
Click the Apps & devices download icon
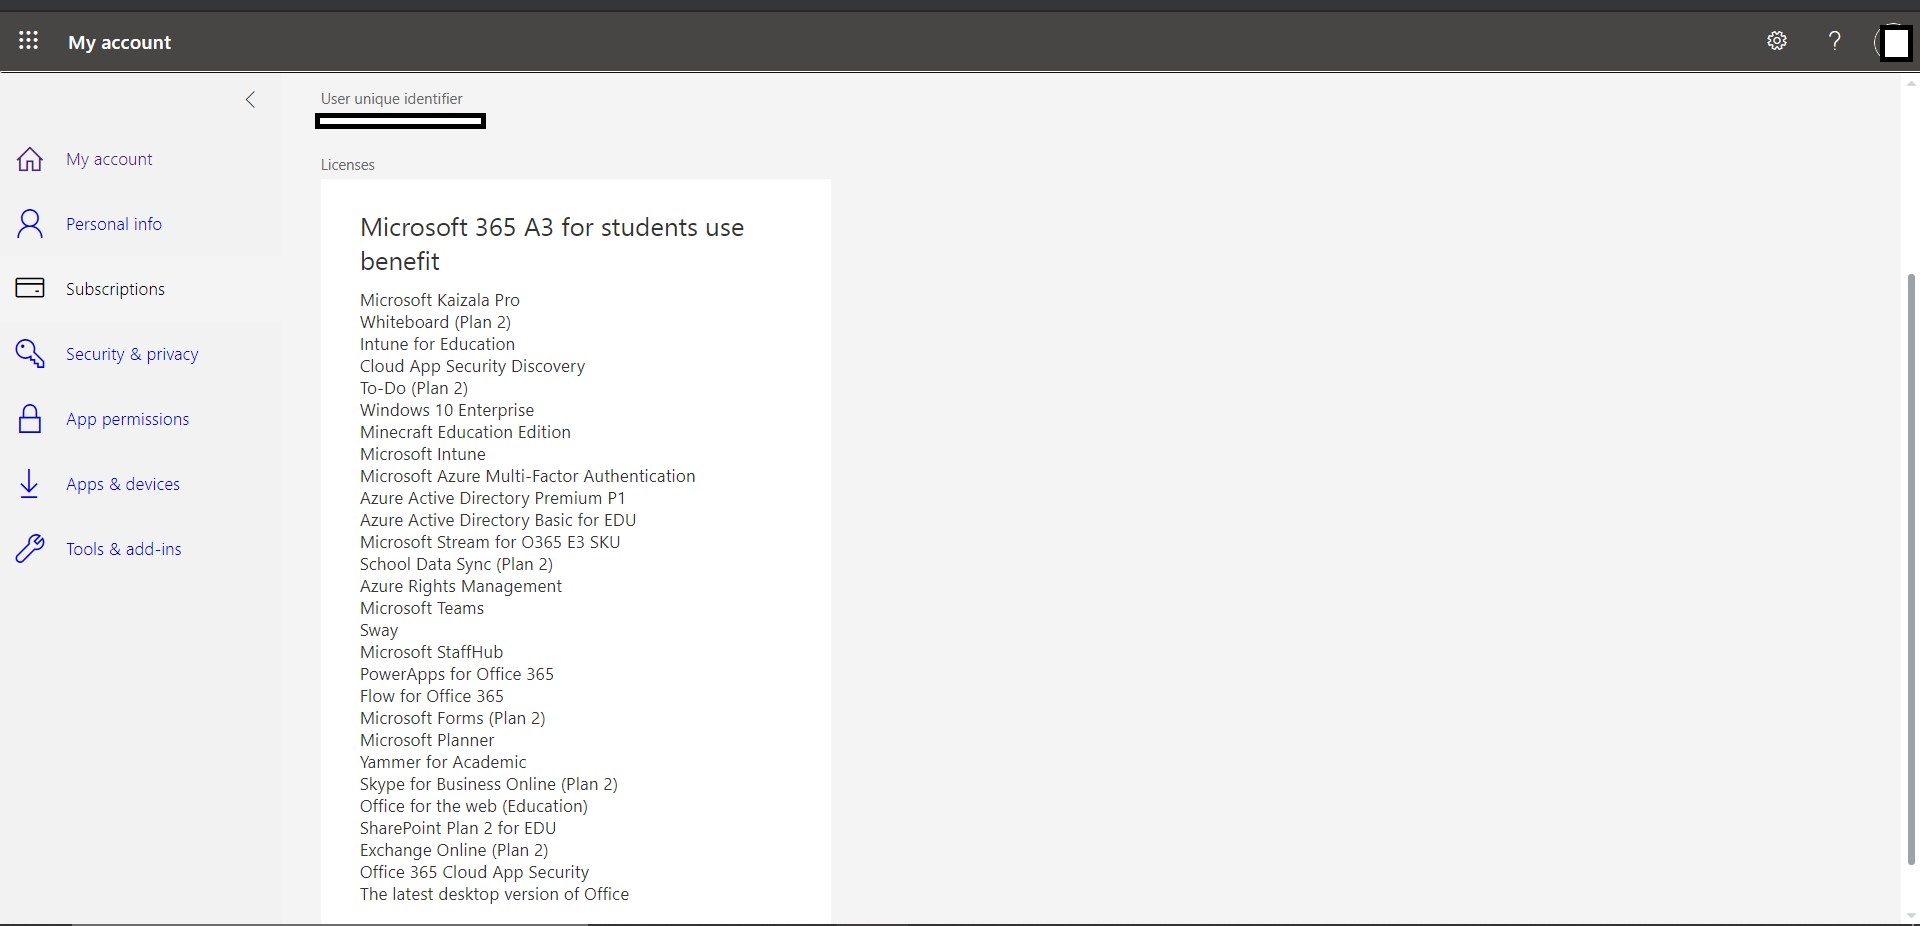[30, 484]
